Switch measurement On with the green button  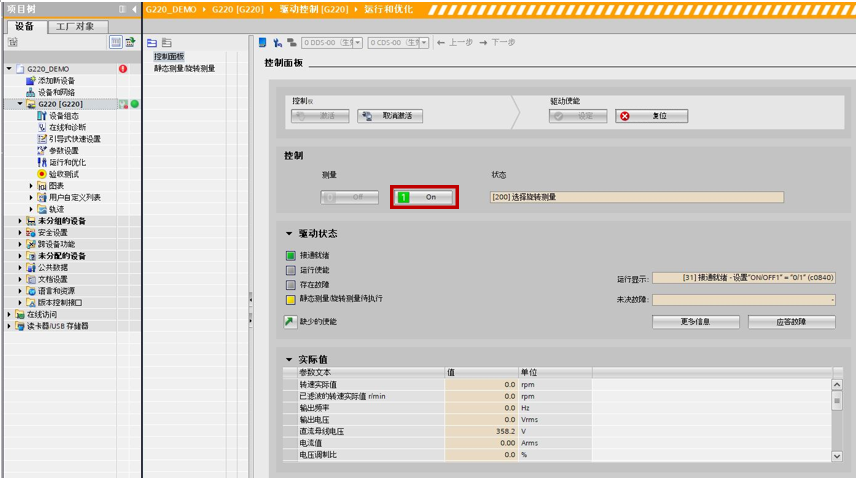pos(424,197)
